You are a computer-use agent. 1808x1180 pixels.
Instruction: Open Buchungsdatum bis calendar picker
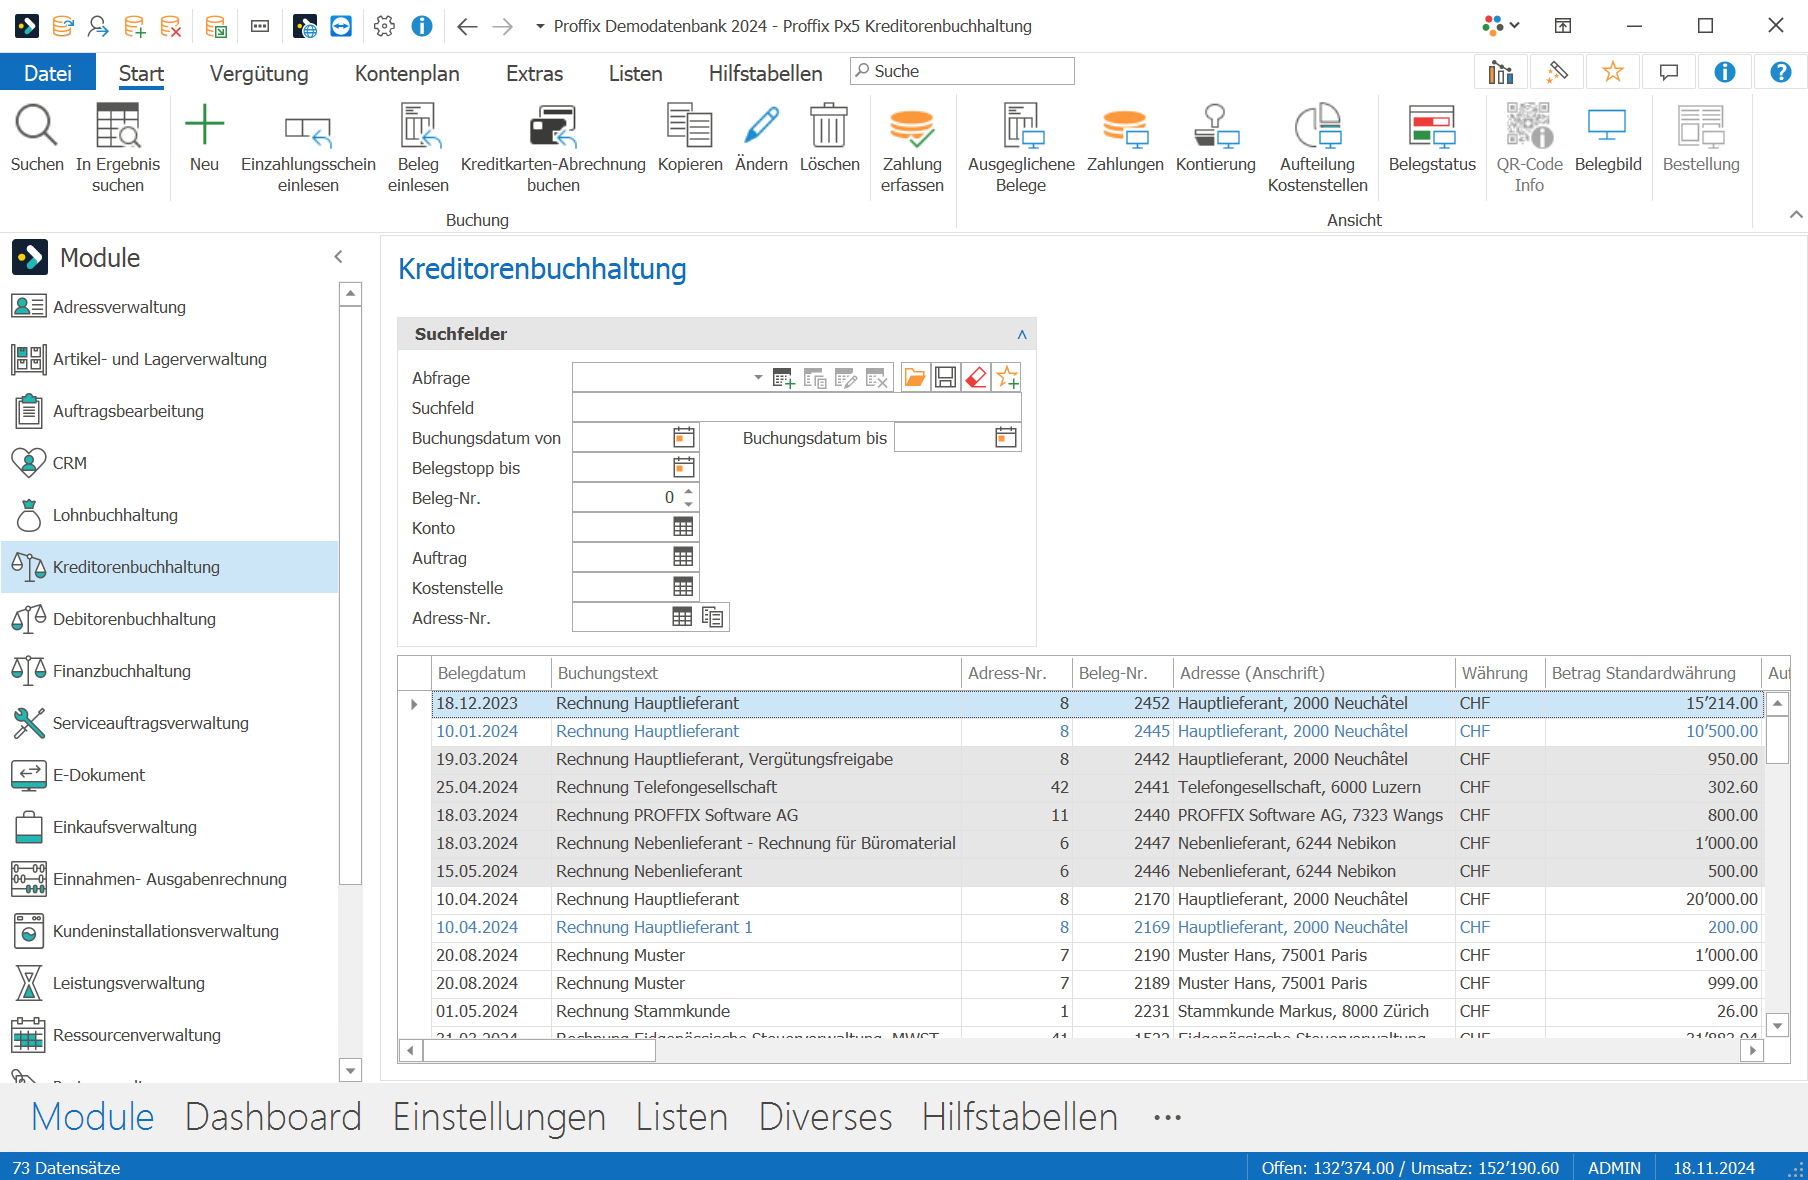(1006, 437)
